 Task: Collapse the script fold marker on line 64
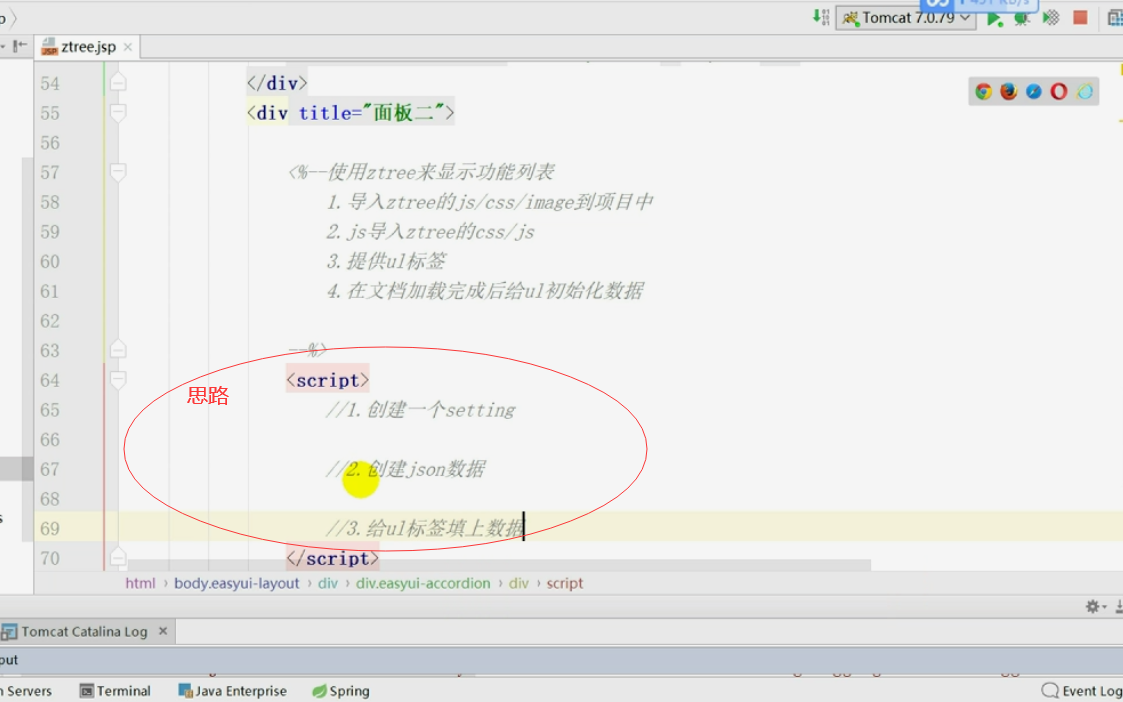tap(118, 380)
